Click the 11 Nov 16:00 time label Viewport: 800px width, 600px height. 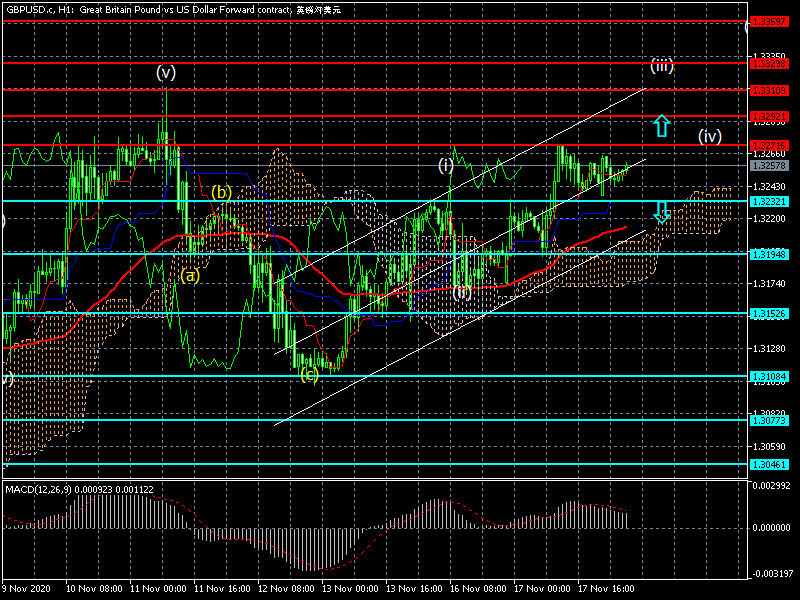tap(222, 588)
